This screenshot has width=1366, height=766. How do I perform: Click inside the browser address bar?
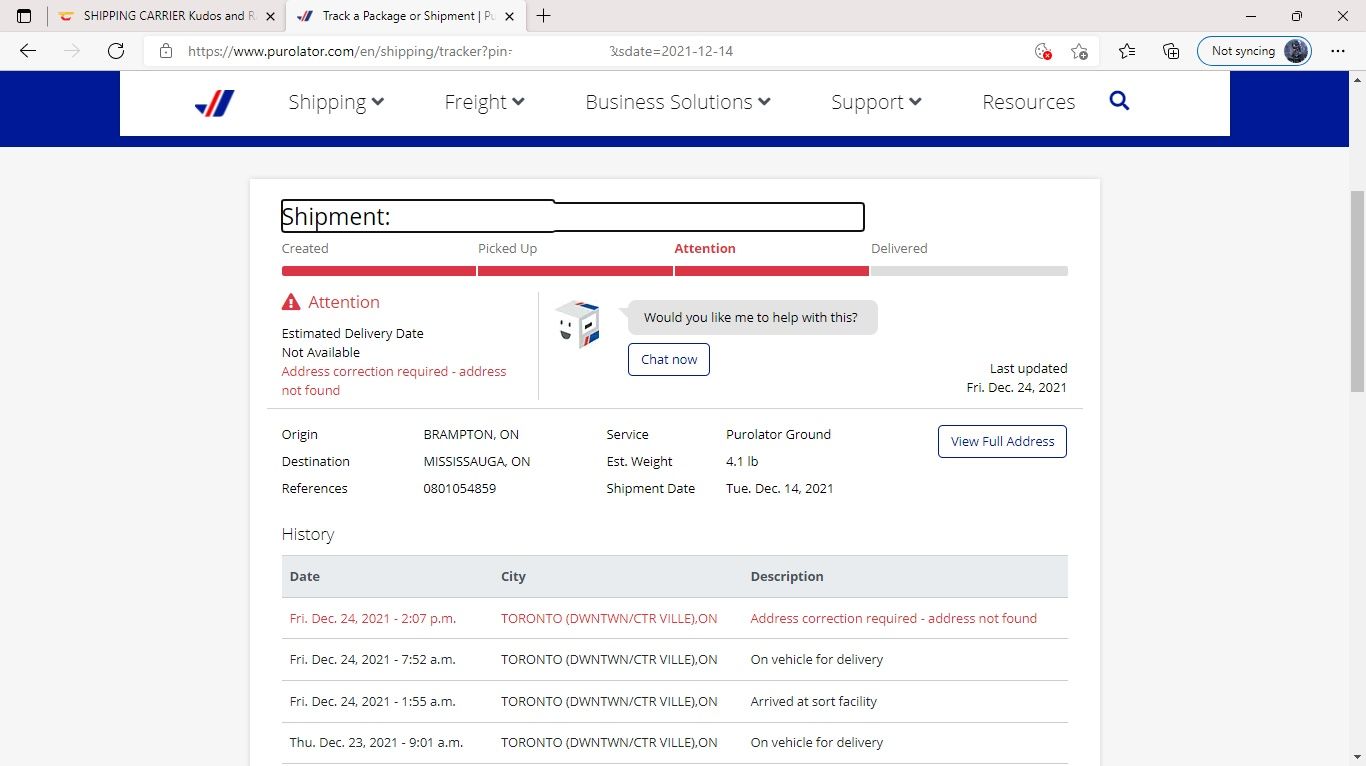tap(600, 50)
